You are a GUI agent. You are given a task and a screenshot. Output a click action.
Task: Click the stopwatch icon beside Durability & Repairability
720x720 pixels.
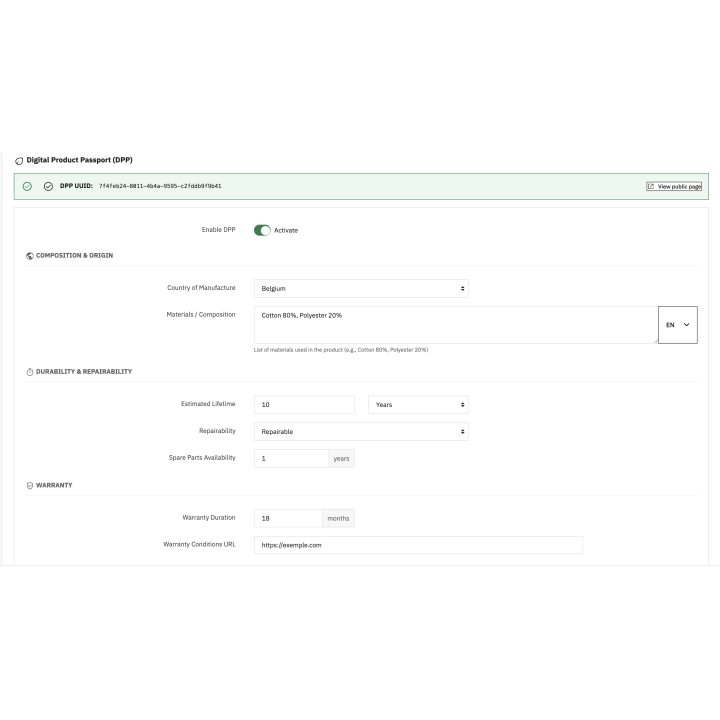[30, 372]
